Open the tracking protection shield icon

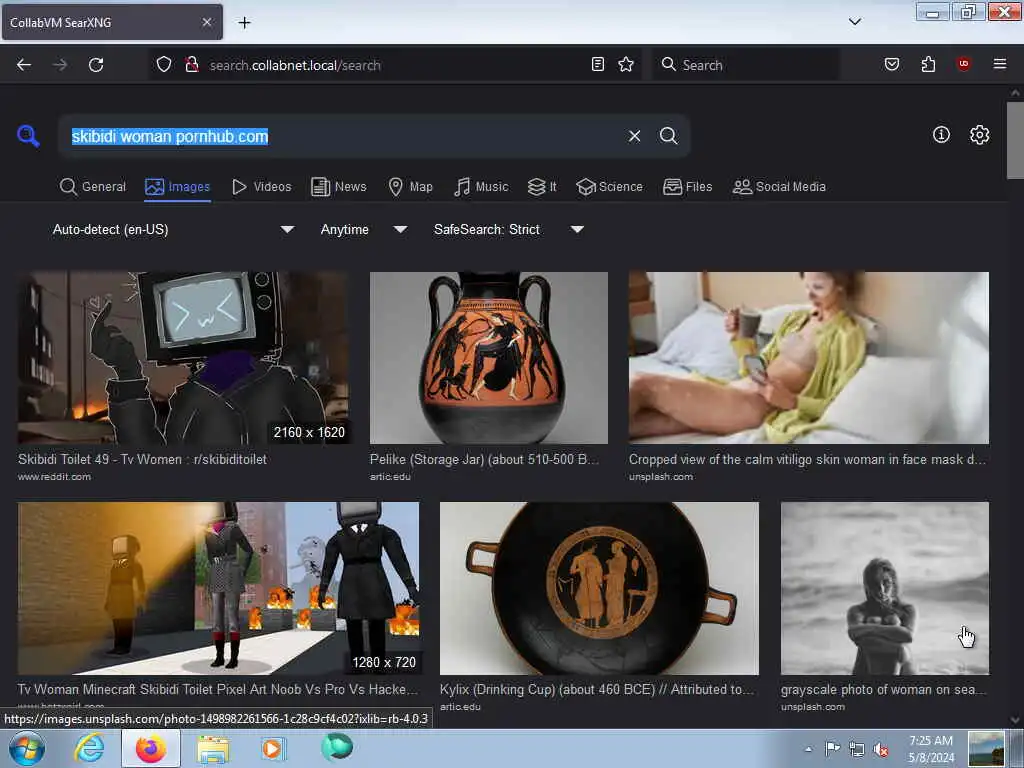(164, 64)
